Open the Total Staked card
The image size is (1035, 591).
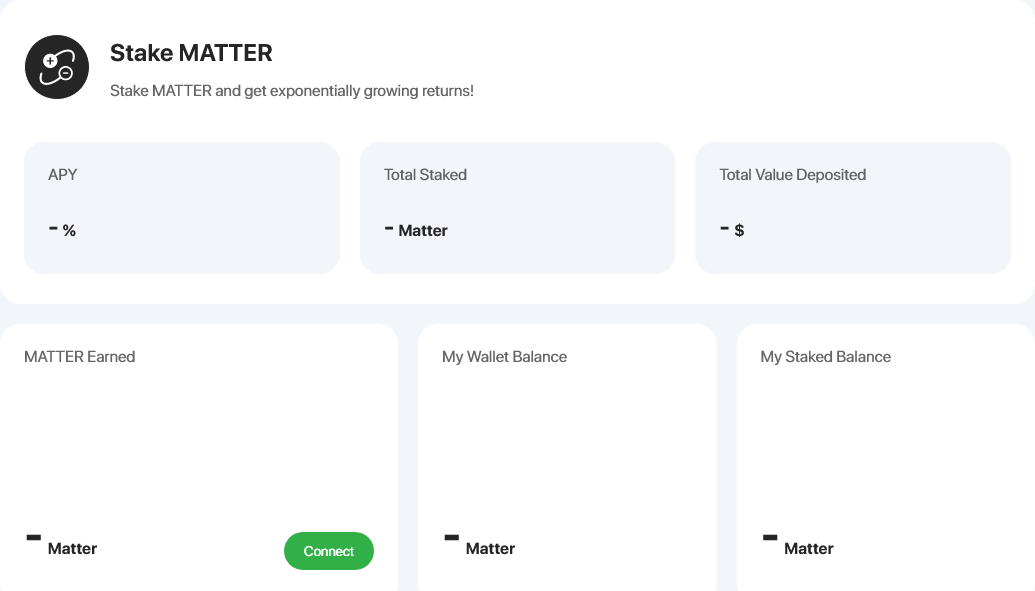(x=518, y=208)
